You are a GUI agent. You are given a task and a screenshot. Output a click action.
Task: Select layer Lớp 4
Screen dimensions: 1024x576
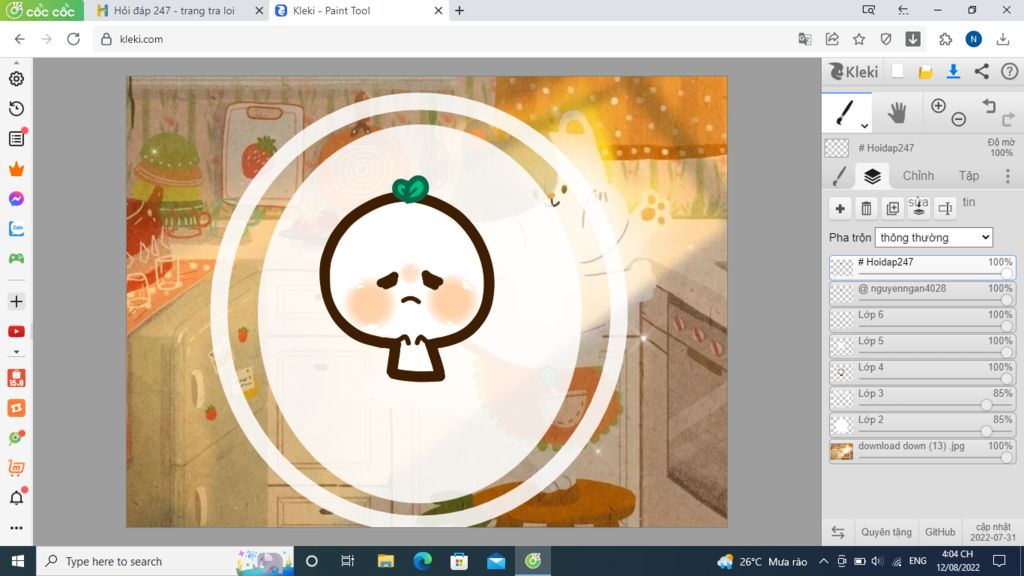(x=923, y=372)
